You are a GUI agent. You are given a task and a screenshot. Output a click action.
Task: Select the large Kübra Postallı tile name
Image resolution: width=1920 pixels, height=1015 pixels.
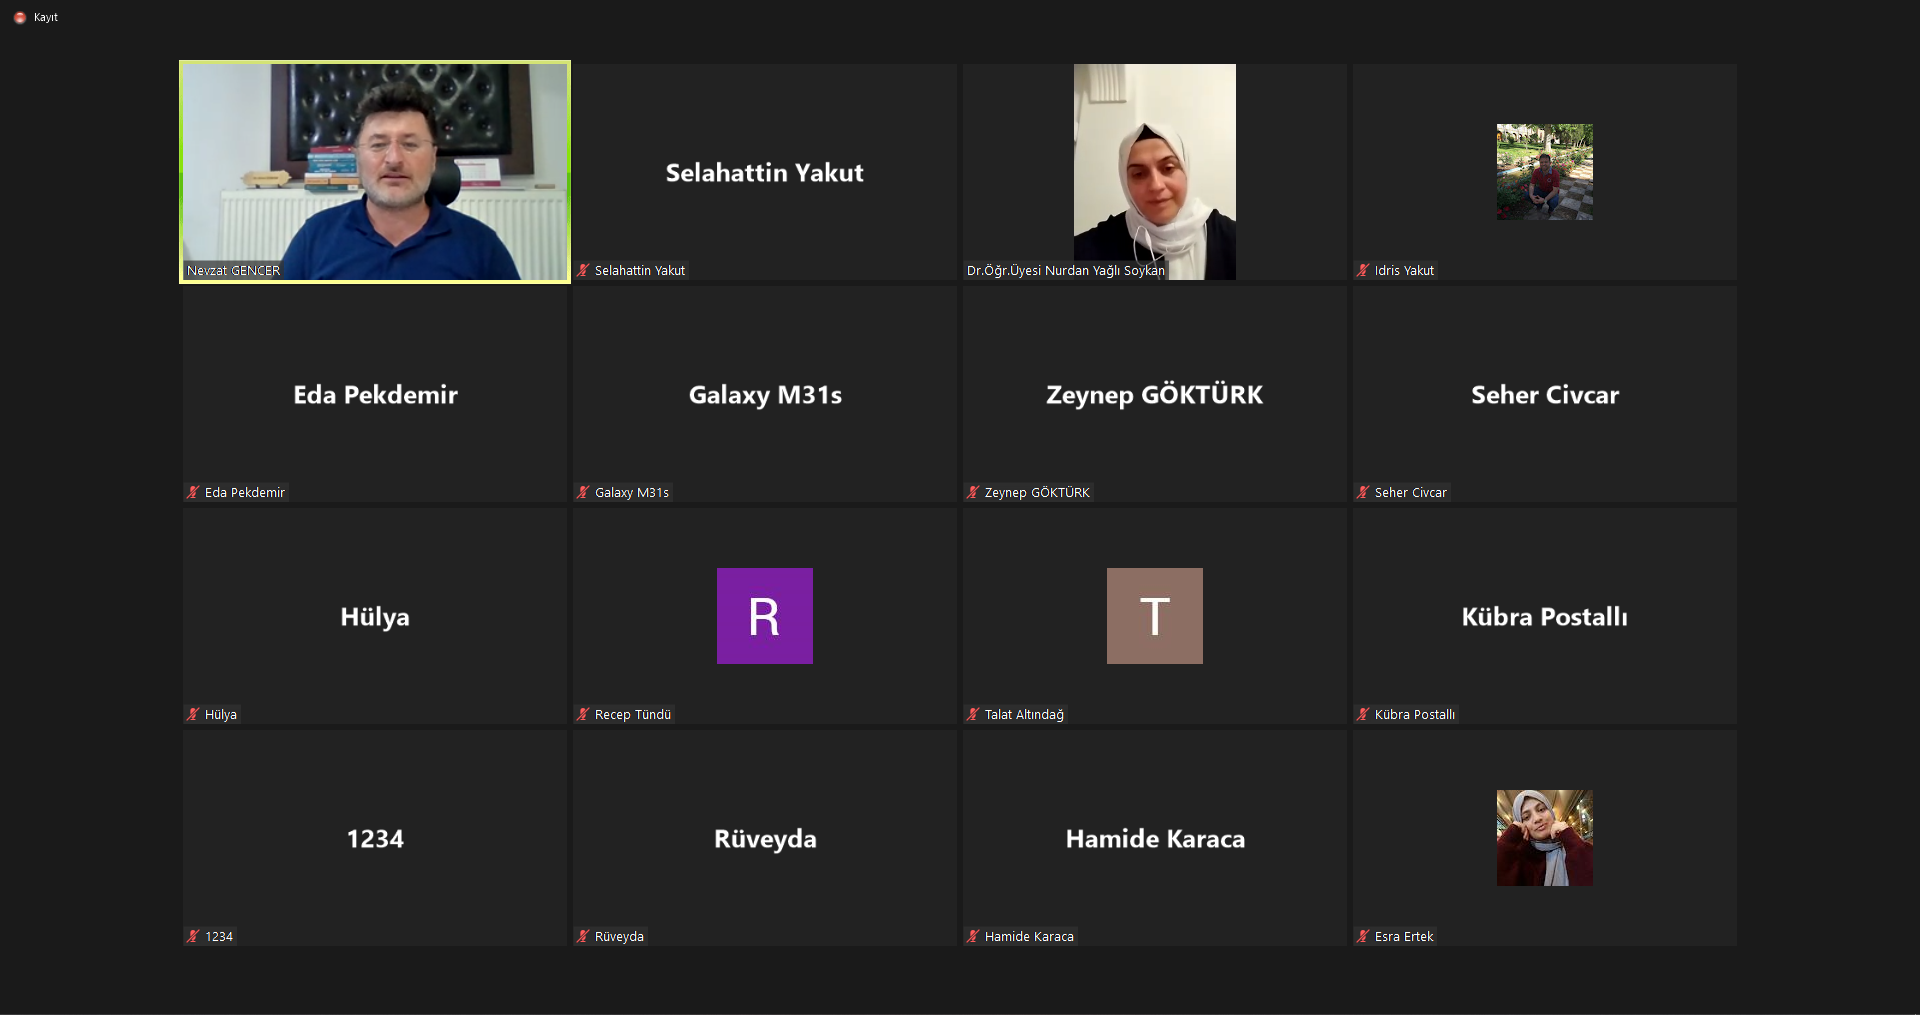[x=1545, y=617]
